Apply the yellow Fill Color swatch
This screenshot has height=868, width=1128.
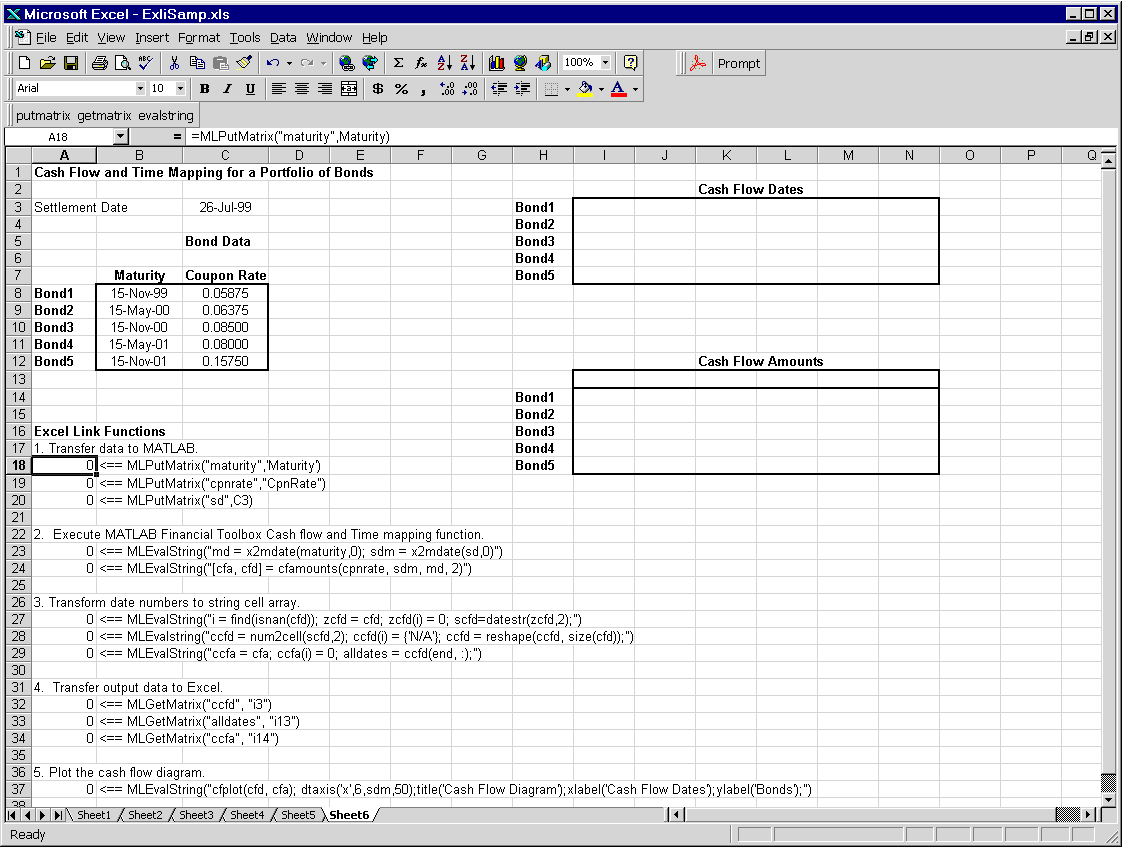click(x=586, y=89)
